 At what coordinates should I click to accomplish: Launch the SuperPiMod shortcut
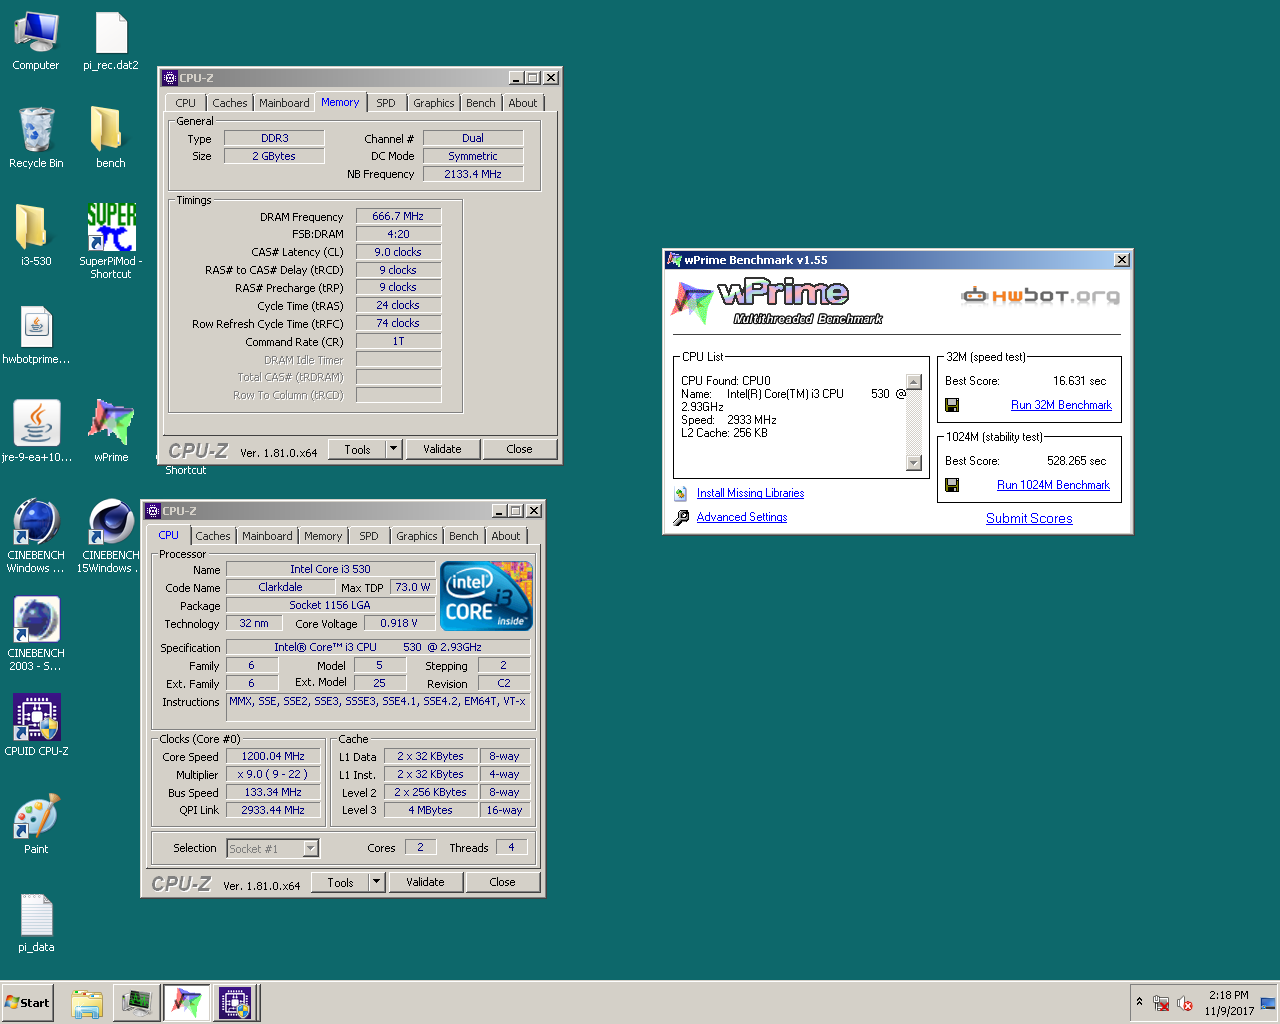tap(111, 240)
